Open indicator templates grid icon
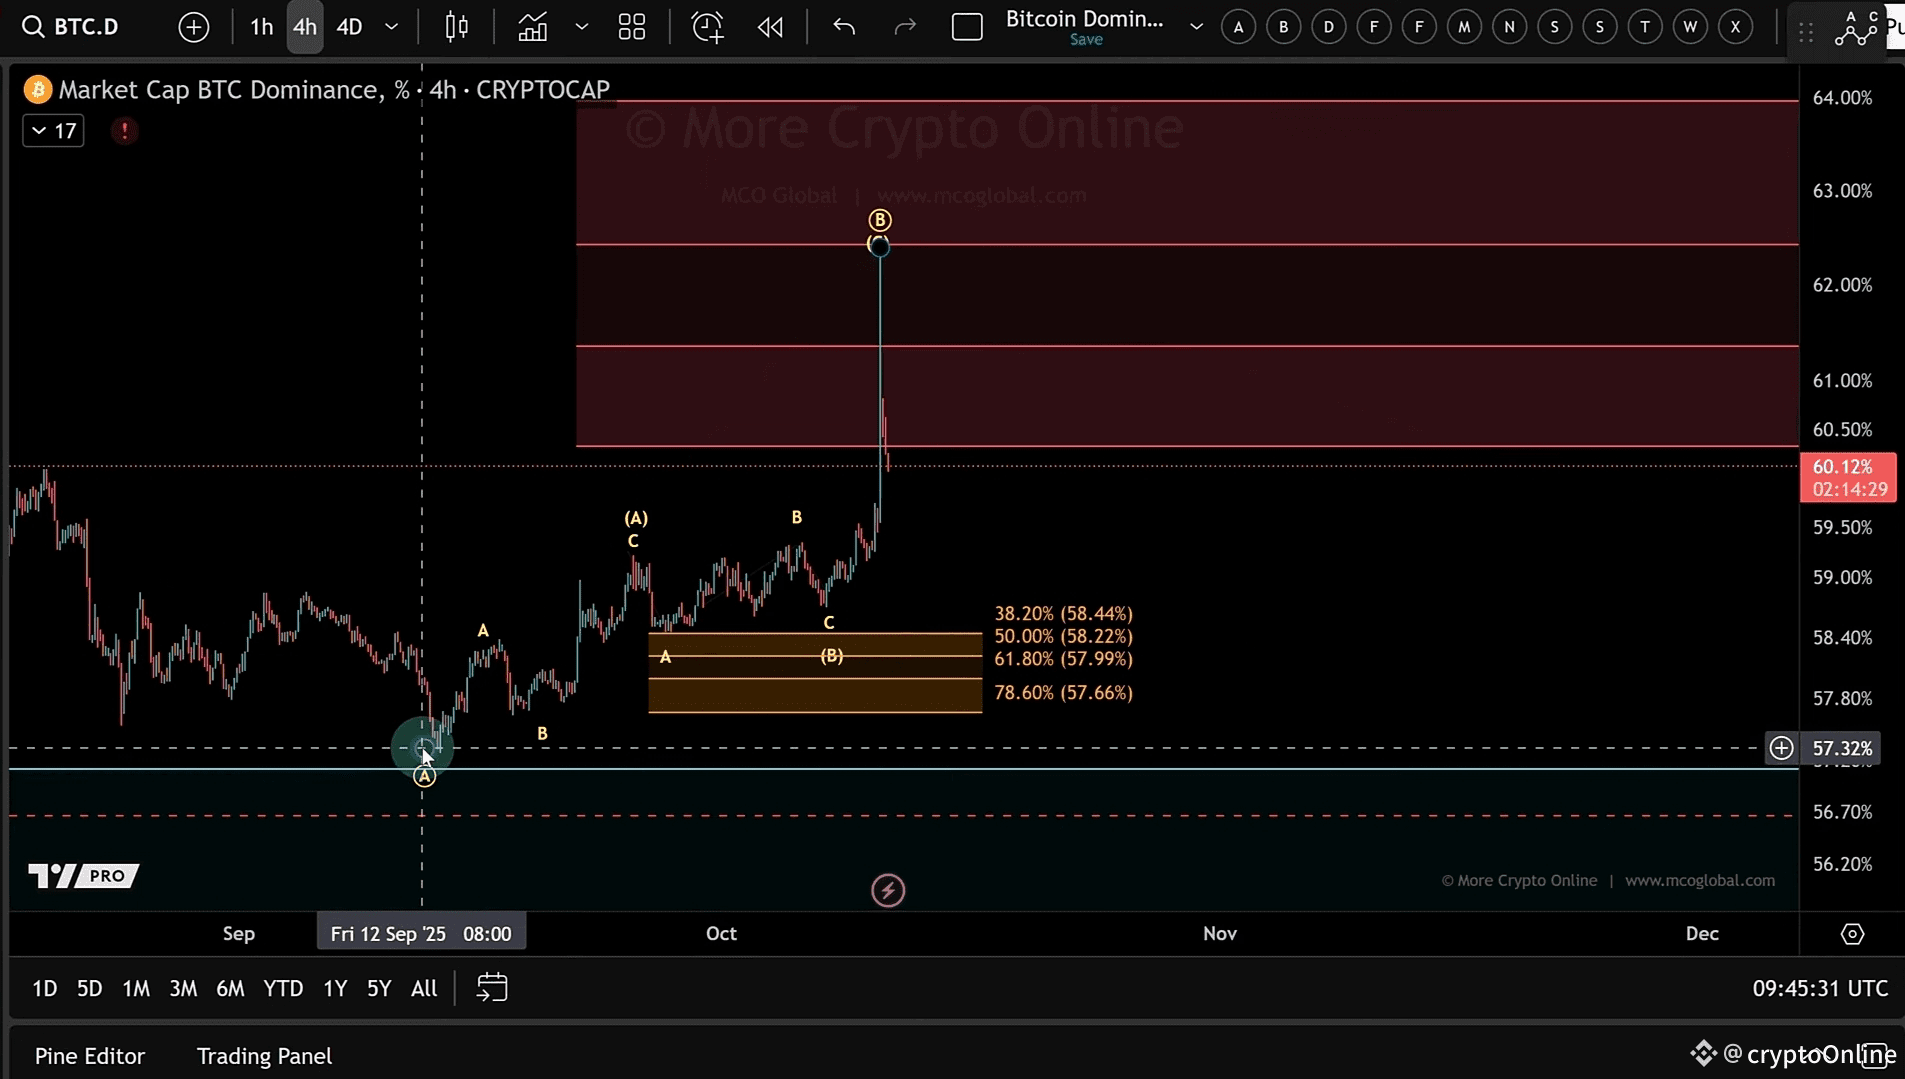The width and height of the screenshot is (1905, 1079). (631, 27)
